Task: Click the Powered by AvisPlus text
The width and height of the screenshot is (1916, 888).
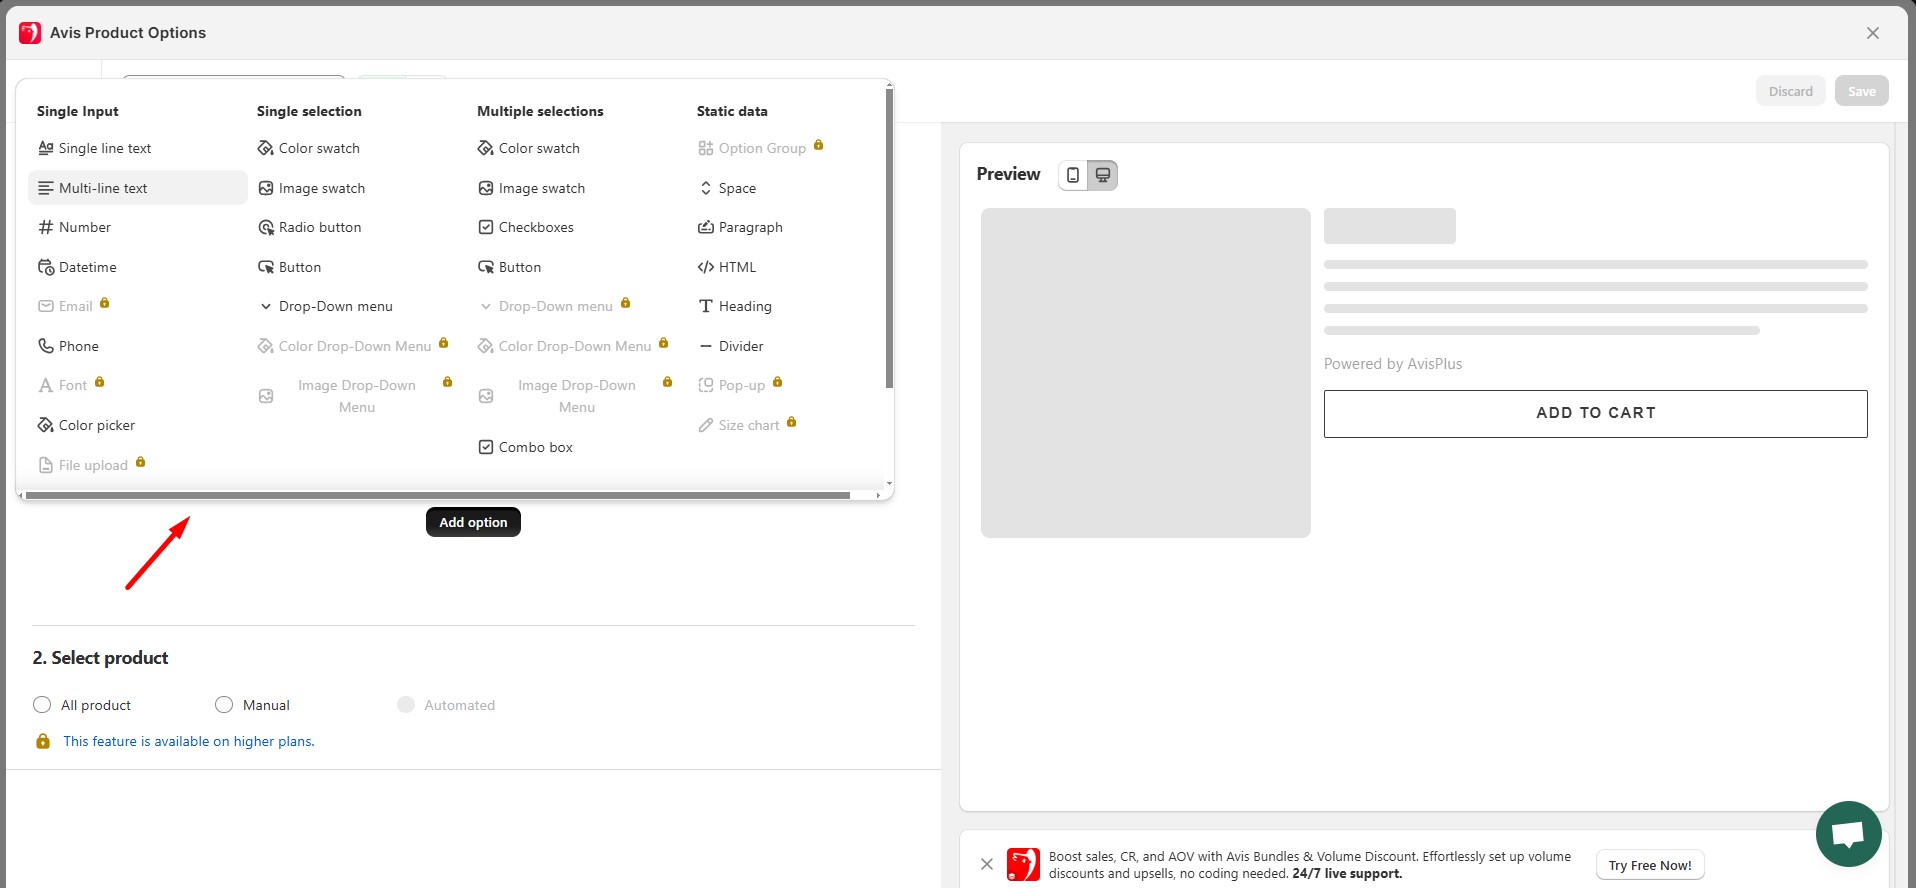Action: (x=1393, y=364)
